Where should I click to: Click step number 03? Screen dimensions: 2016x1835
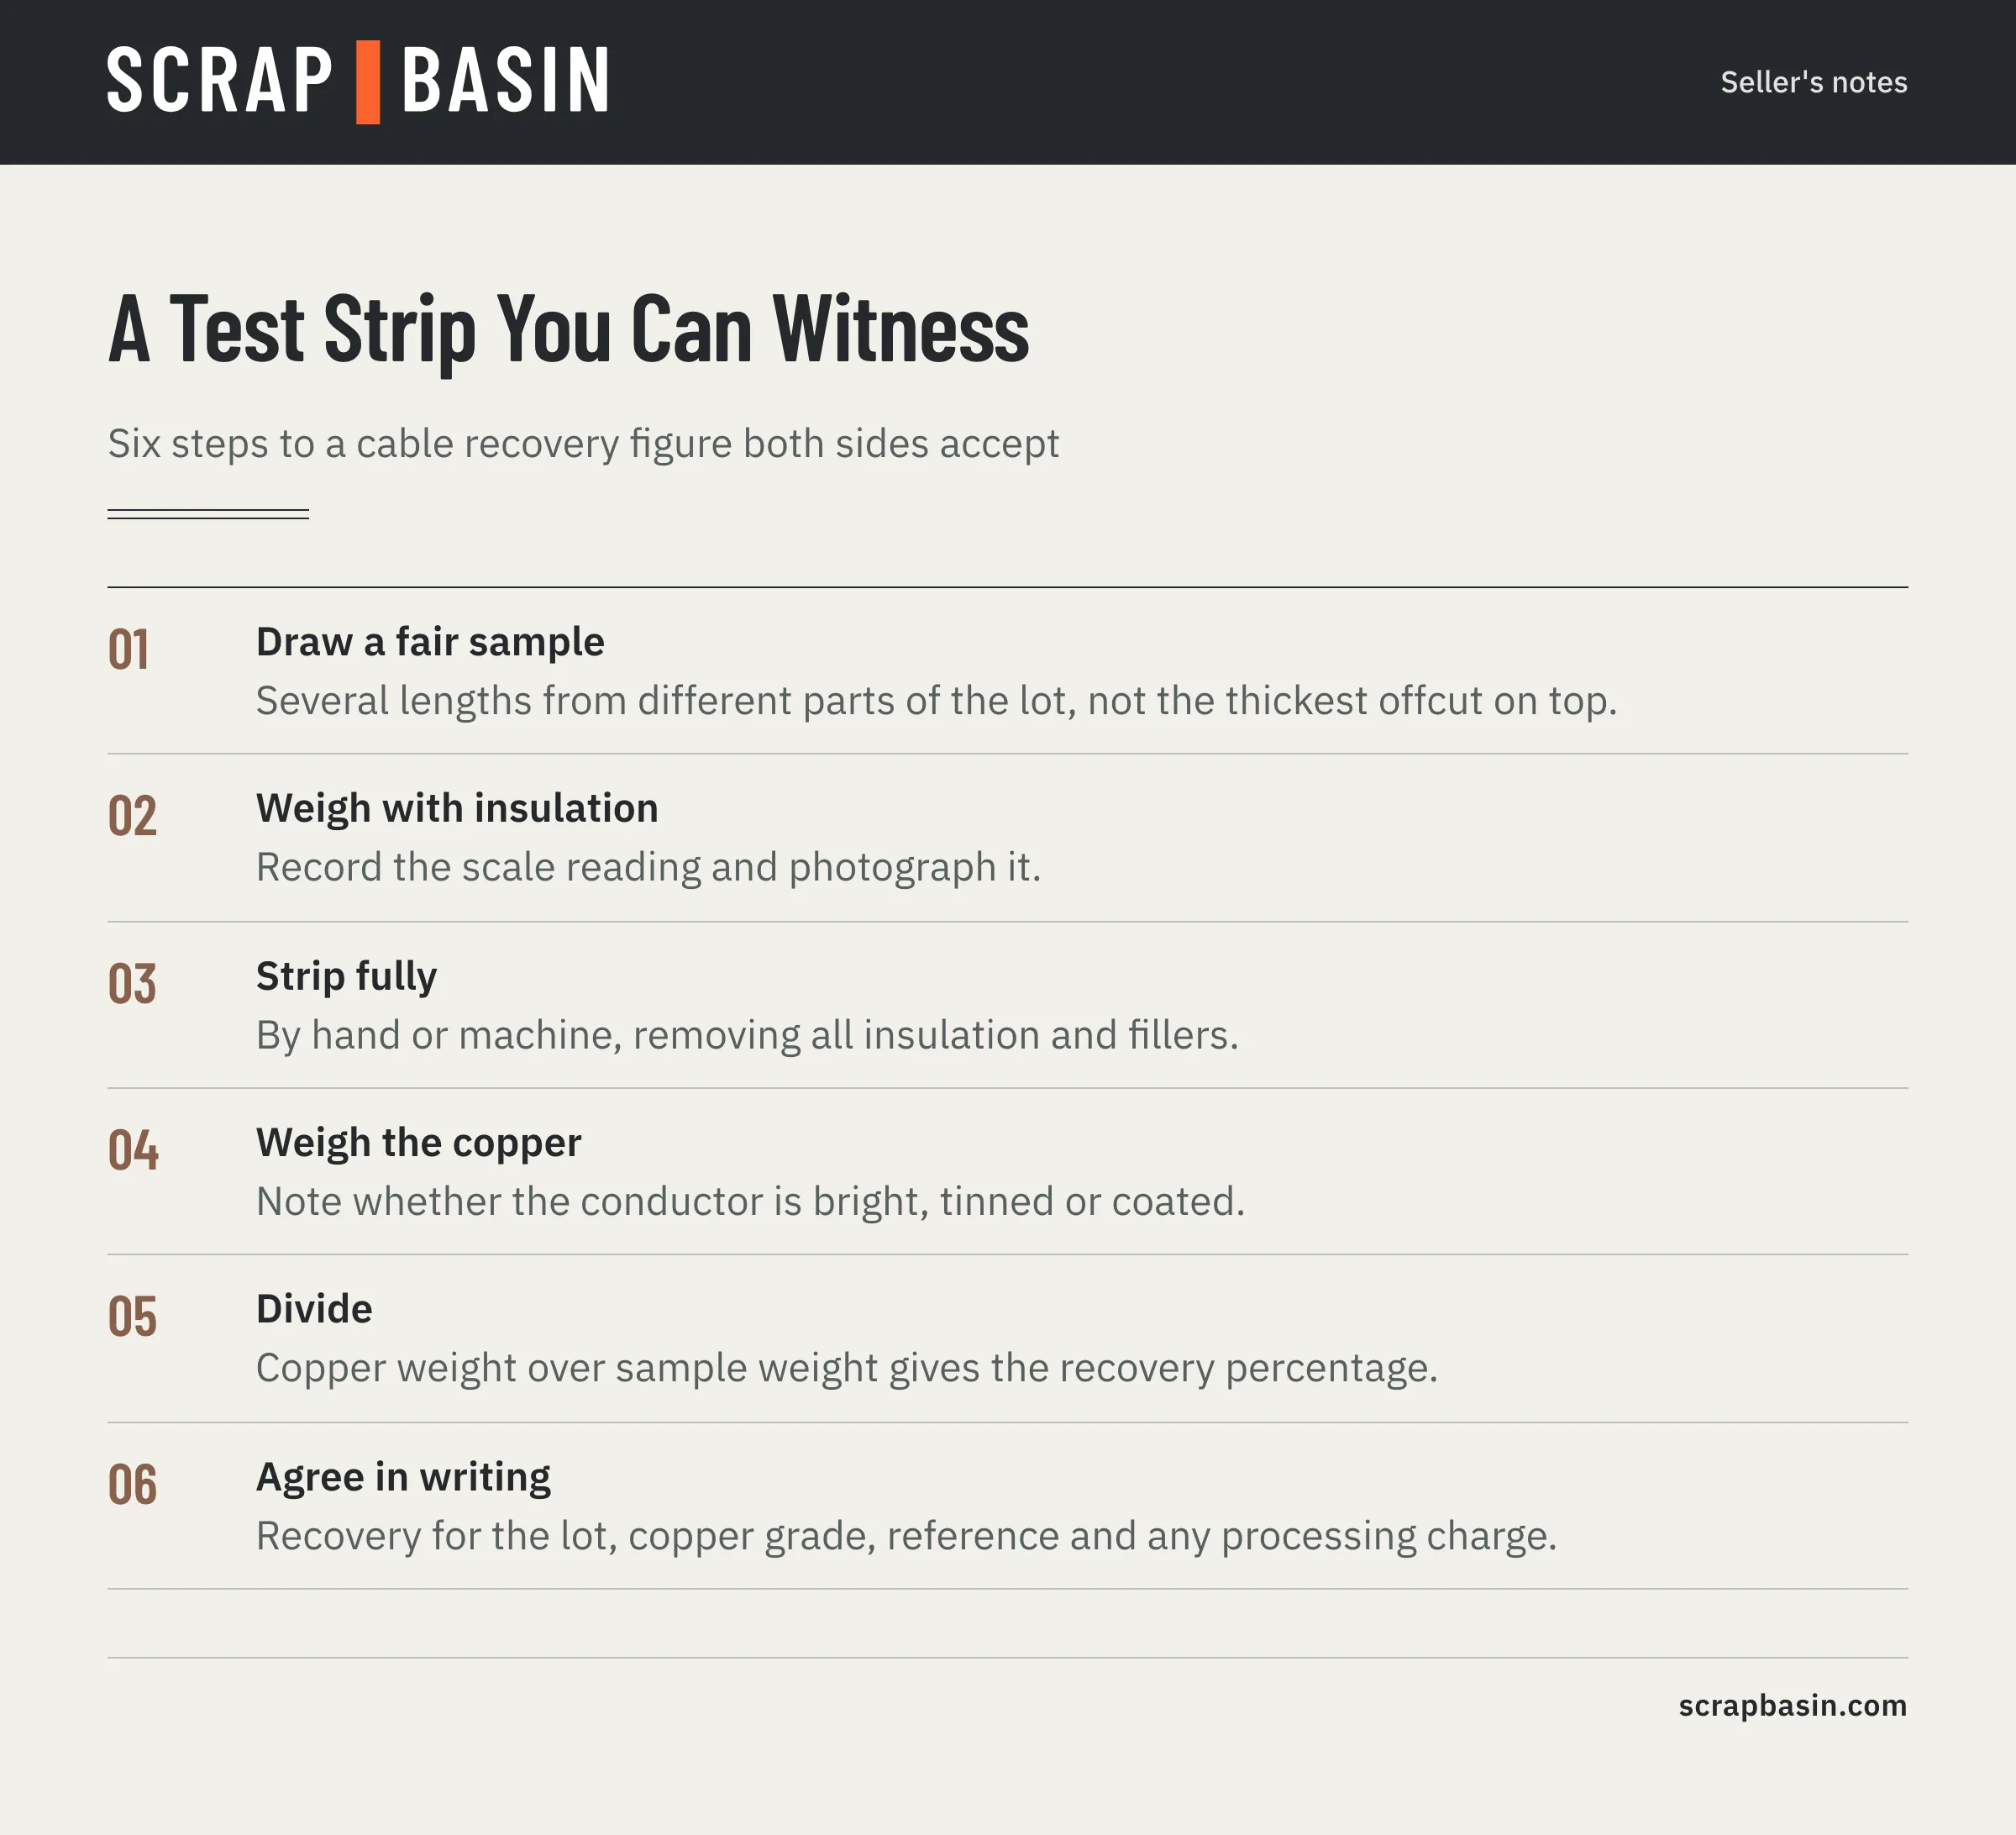click(x=132, y=984)
